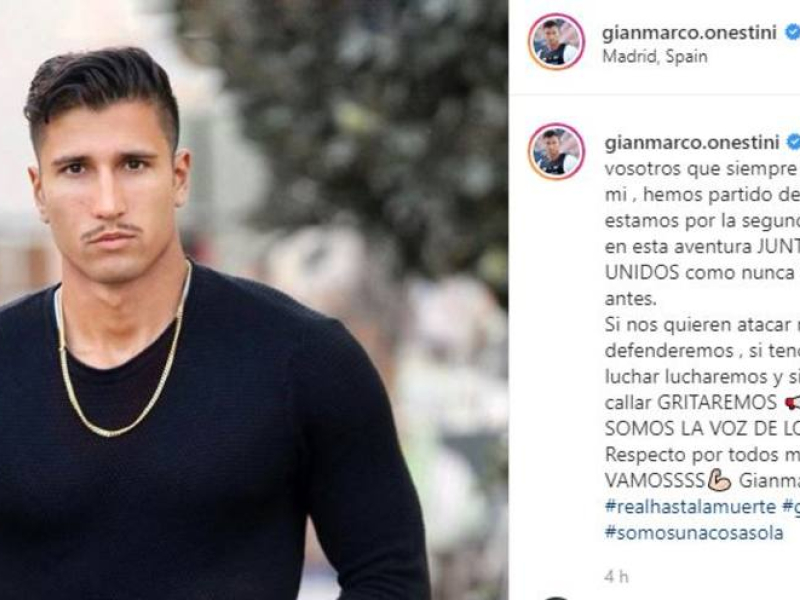
Task: Click the verified badge next to the caption username
Action: (793, 142)
